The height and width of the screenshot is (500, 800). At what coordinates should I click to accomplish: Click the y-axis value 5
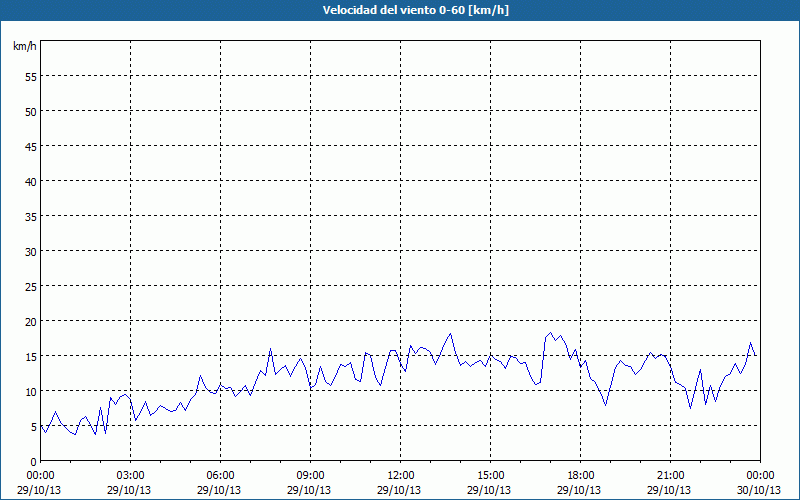(34, 427)
